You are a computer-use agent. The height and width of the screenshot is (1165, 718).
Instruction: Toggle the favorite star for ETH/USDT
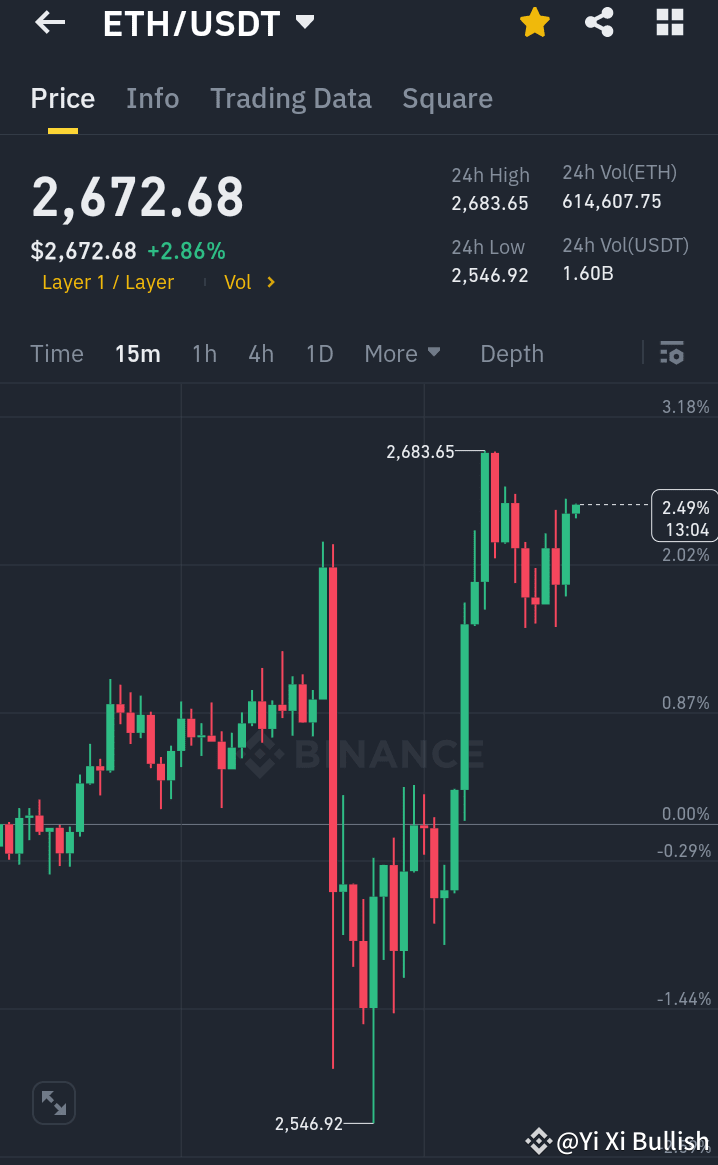(534, 22)
